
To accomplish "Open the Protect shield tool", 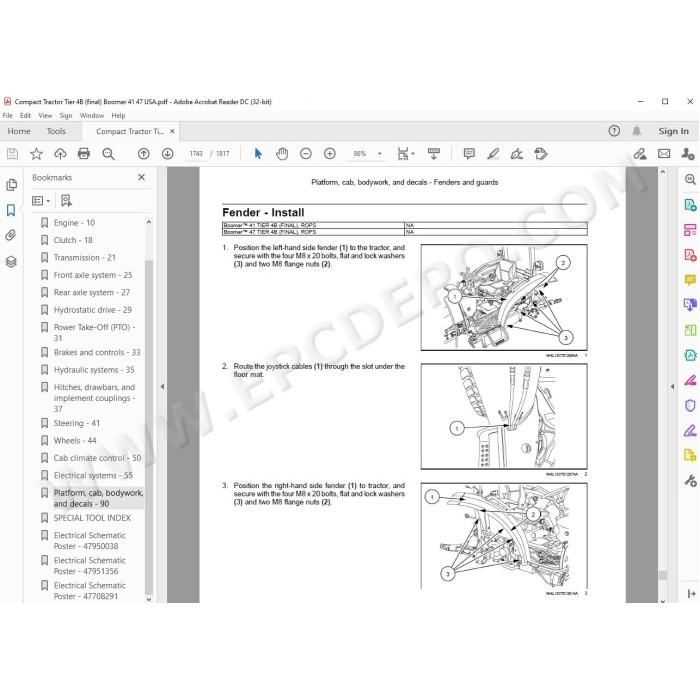I will coord(690,405).
